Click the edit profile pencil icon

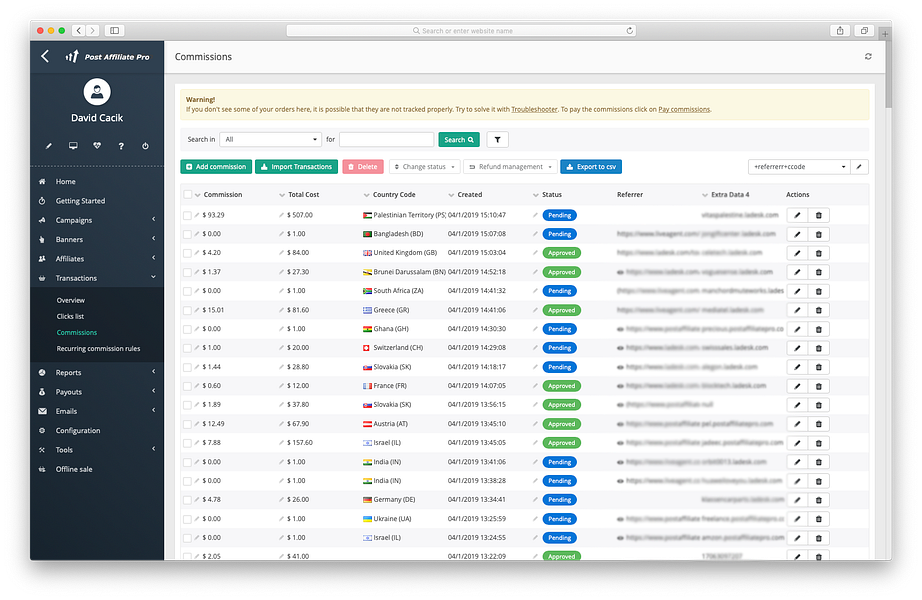point(48,146)
